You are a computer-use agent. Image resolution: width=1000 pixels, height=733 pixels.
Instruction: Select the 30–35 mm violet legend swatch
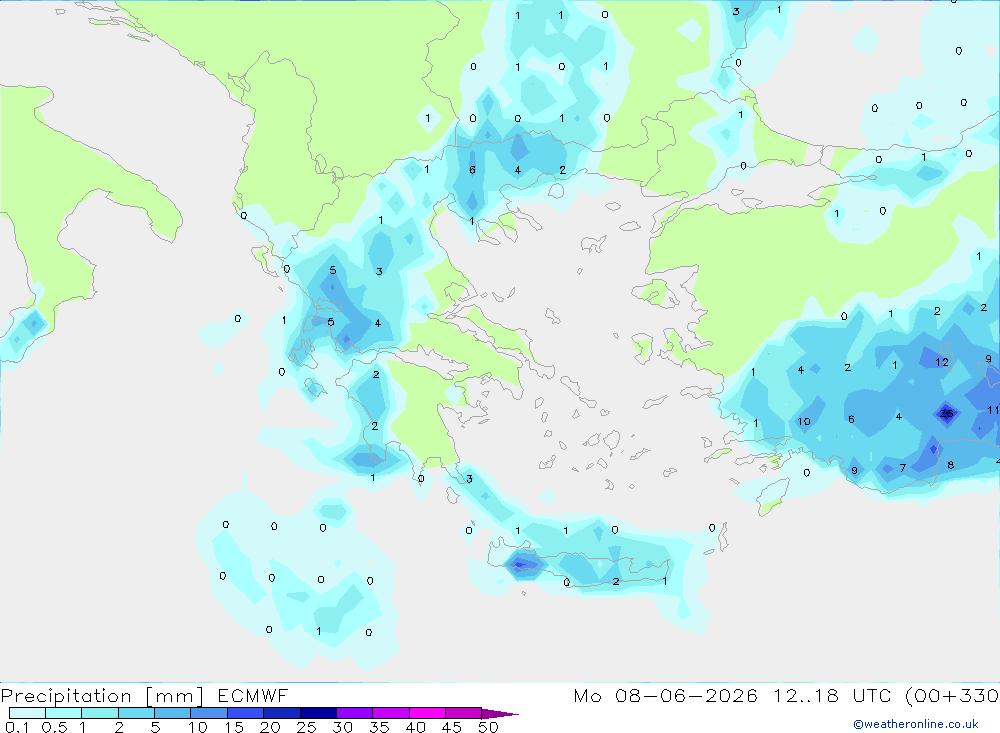(355, 713)
